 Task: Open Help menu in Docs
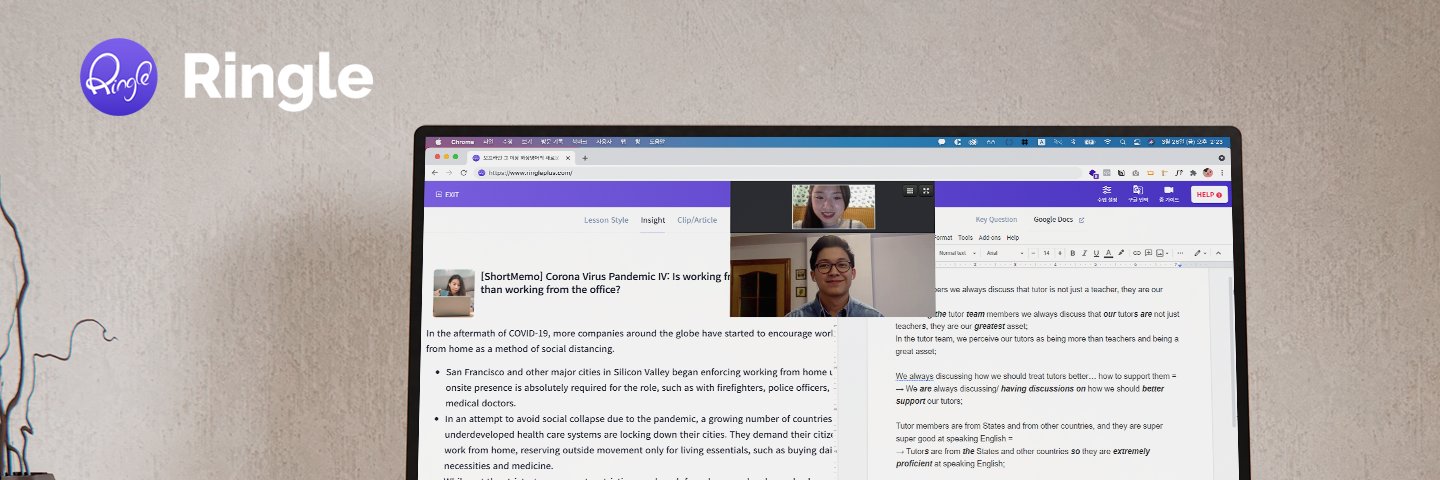1013,238
